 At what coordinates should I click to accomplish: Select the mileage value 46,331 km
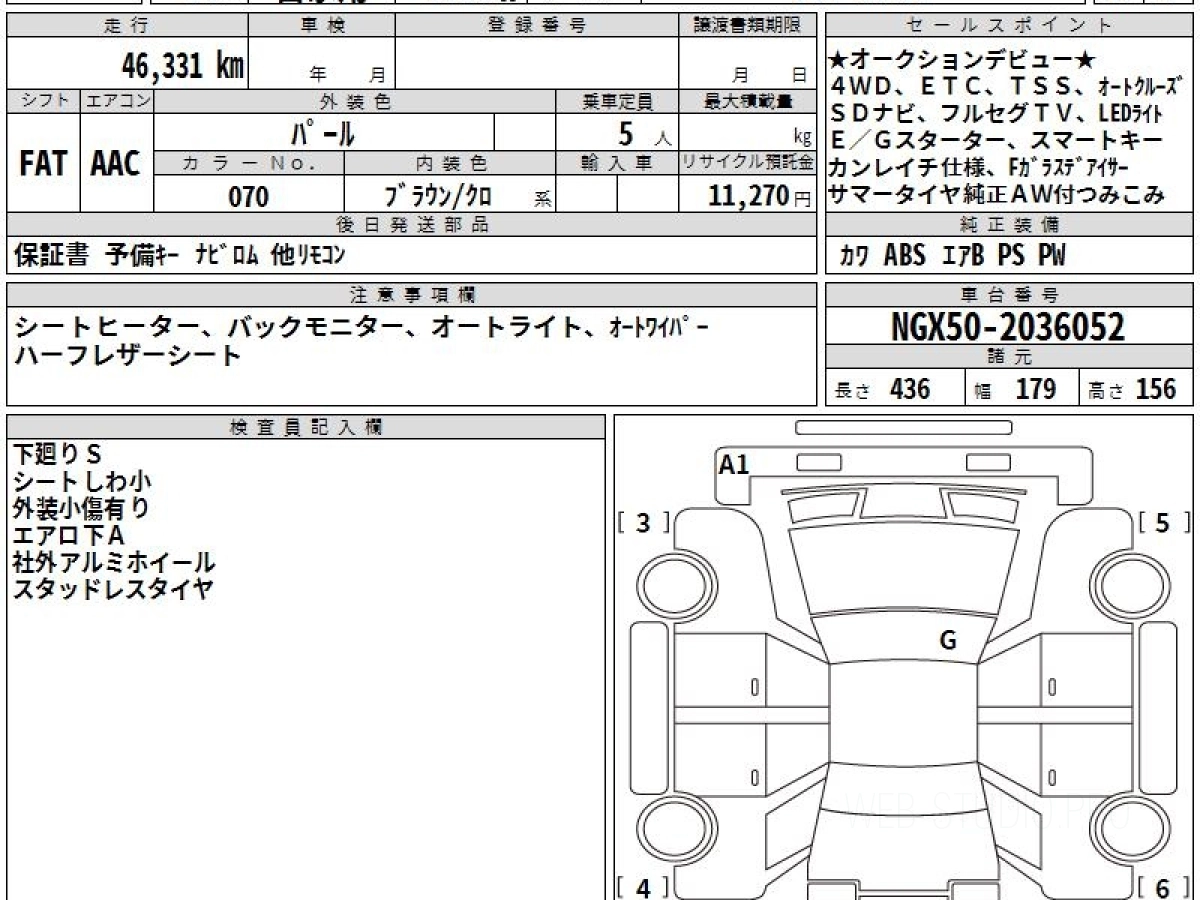tap(183, 66)
